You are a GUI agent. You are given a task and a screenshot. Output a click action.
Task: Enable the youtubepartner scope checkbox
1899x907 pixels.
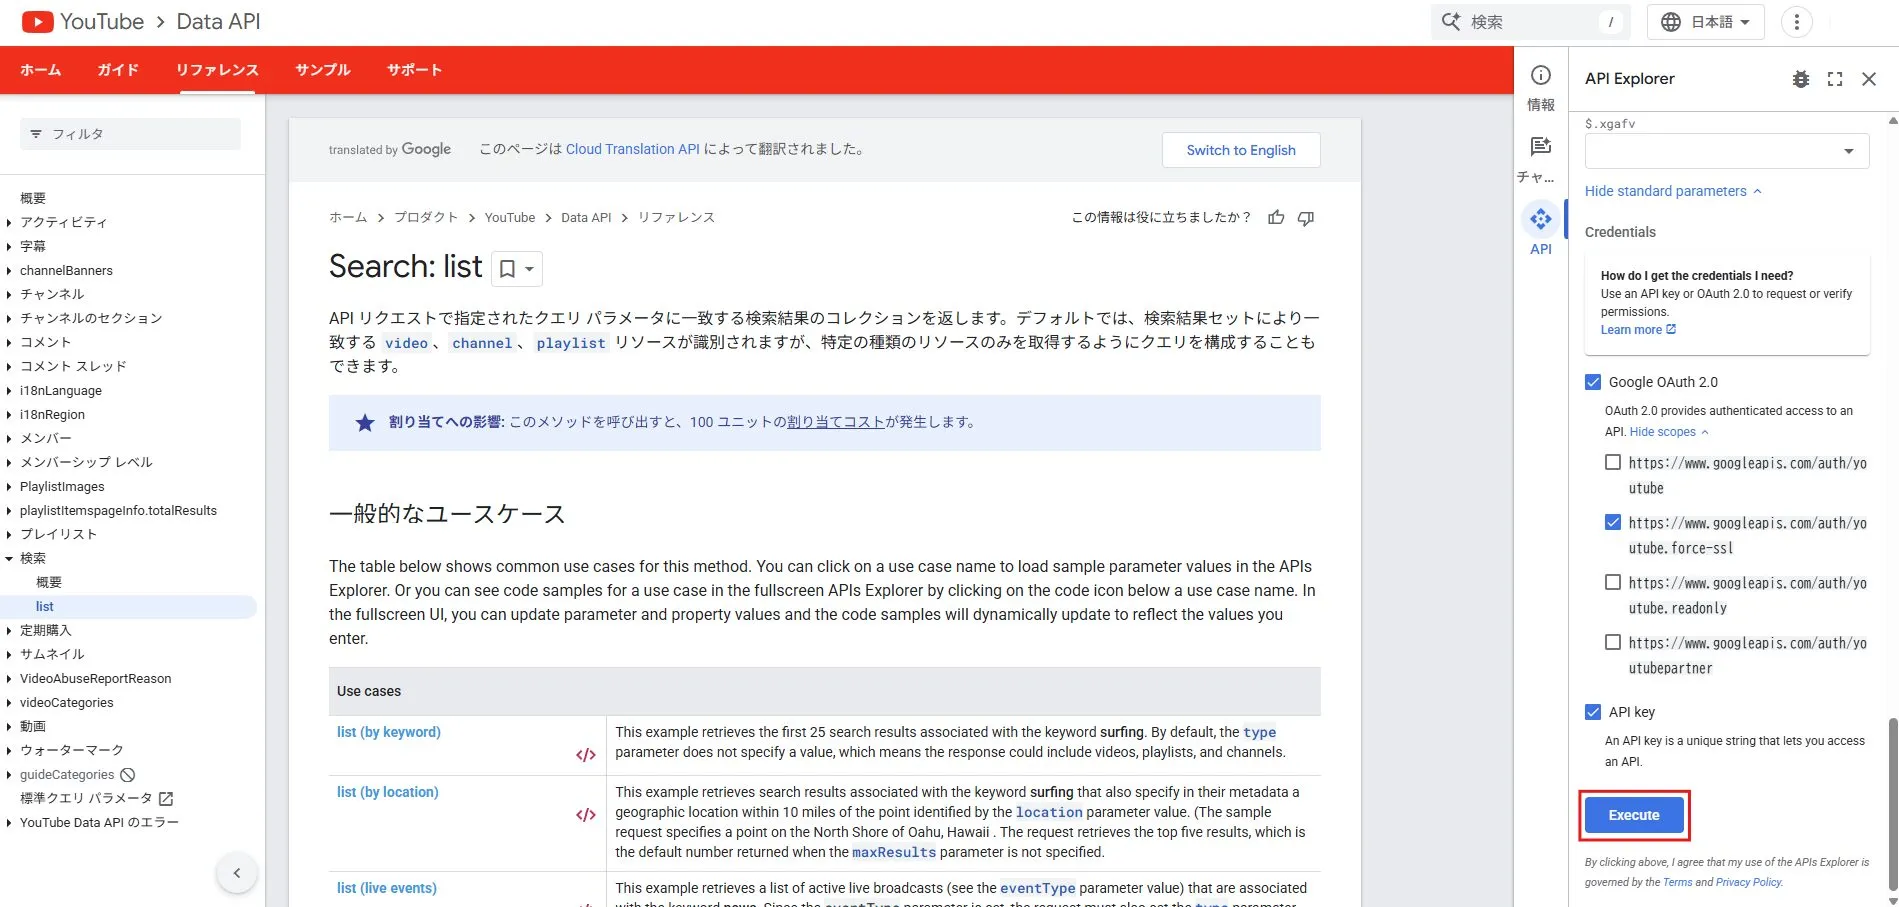tap(1613, 642)
